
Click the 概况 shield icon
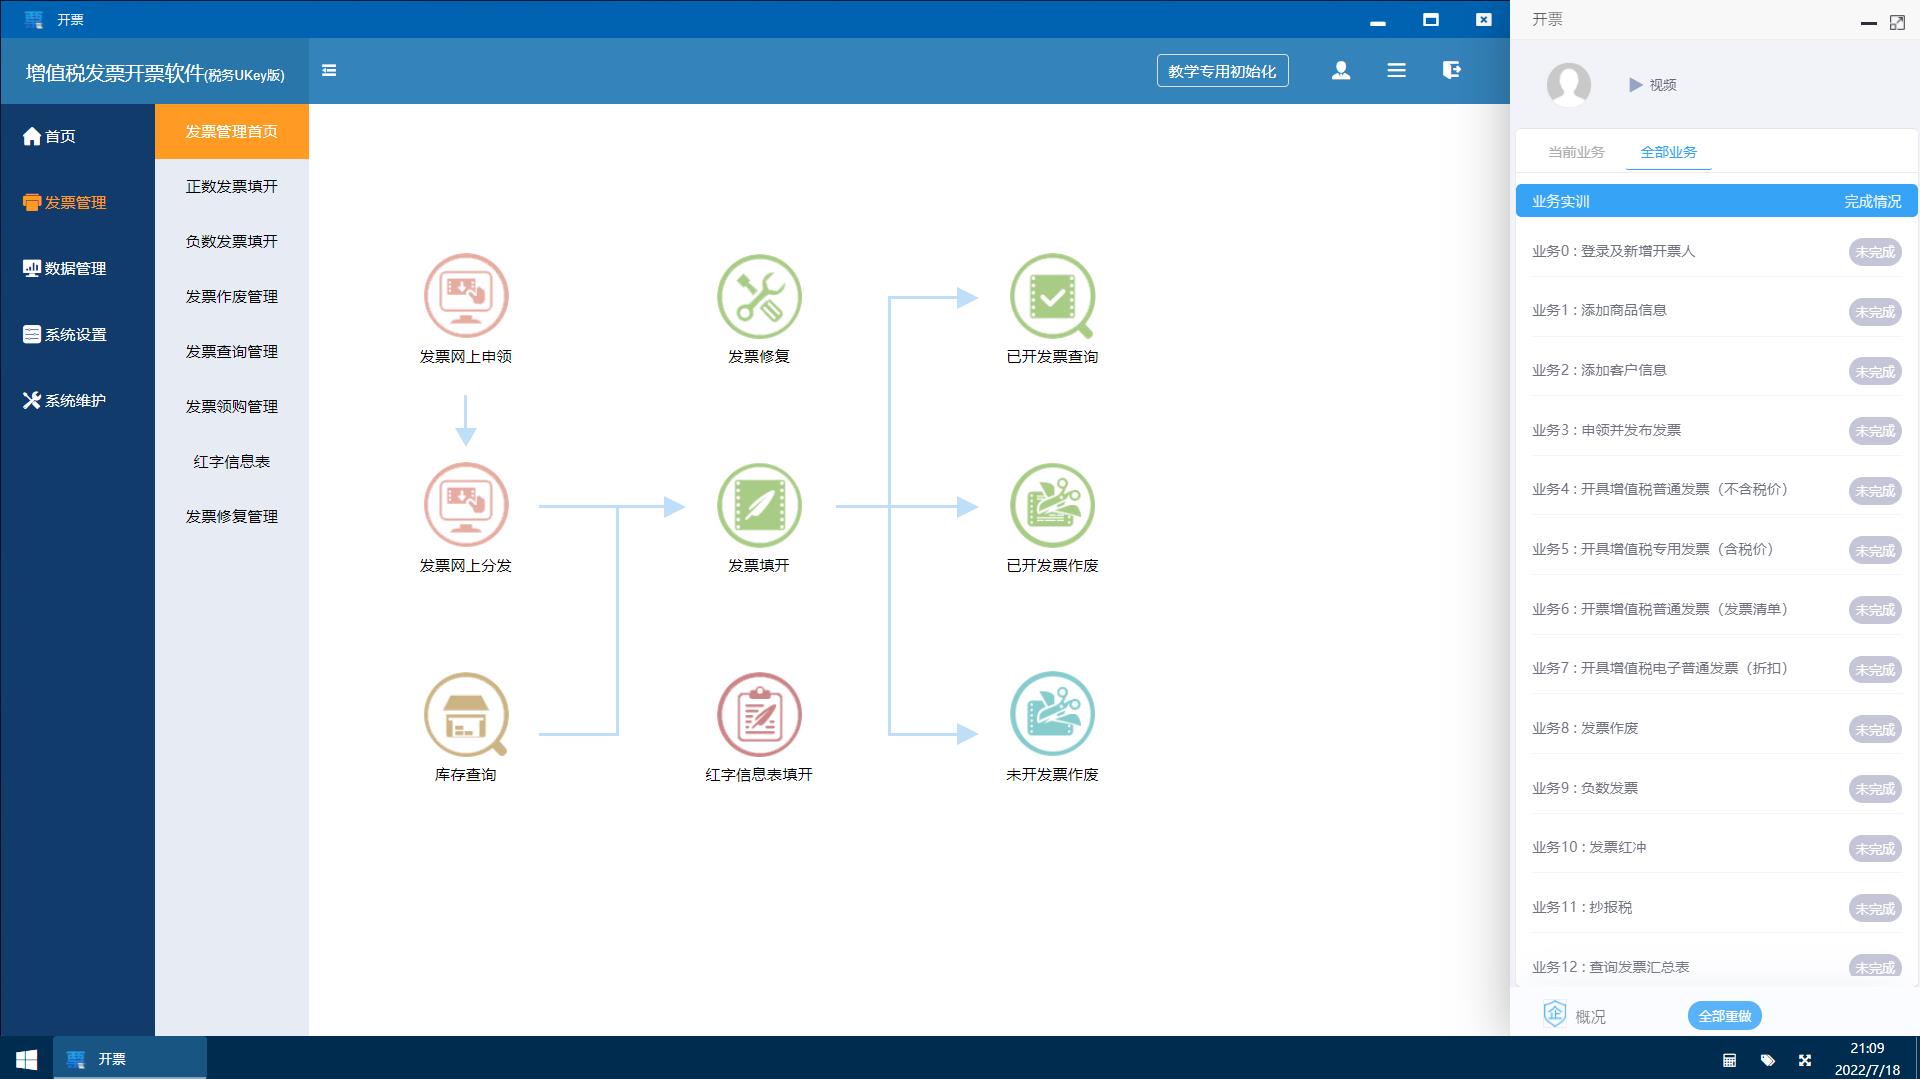(x=1554, y=1015)
